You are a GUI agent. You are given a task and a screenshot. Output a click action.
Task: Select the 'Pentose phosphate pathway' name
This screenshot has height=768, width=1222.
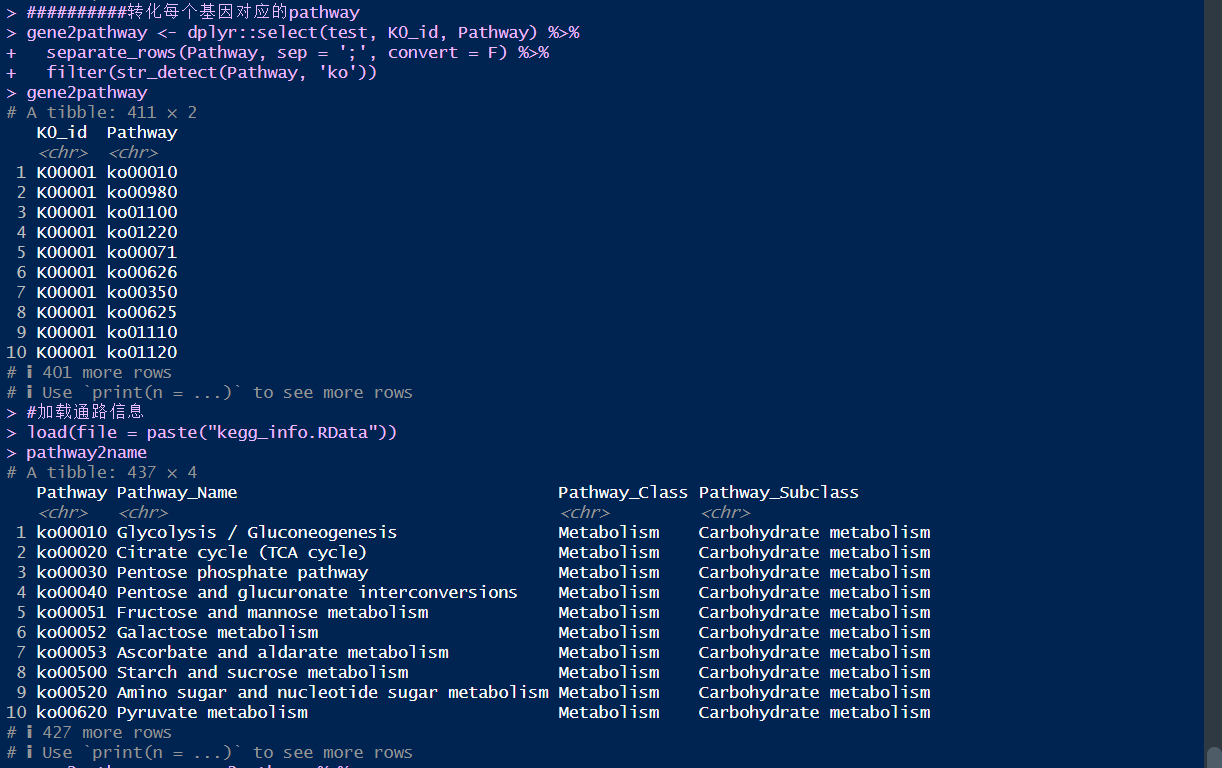click(x=242, y=572)
